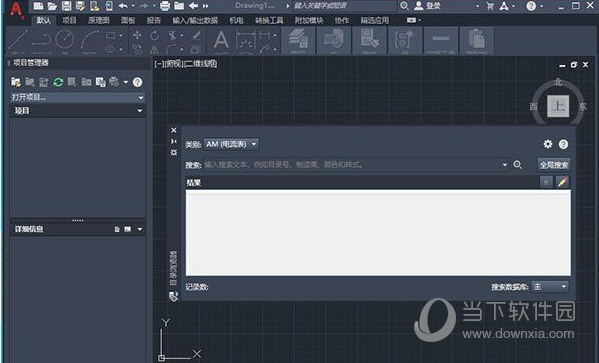Viewport: 599px width, 363px height.
Task: Click the Redo arrow icon
Action: (x=144, y=6)
